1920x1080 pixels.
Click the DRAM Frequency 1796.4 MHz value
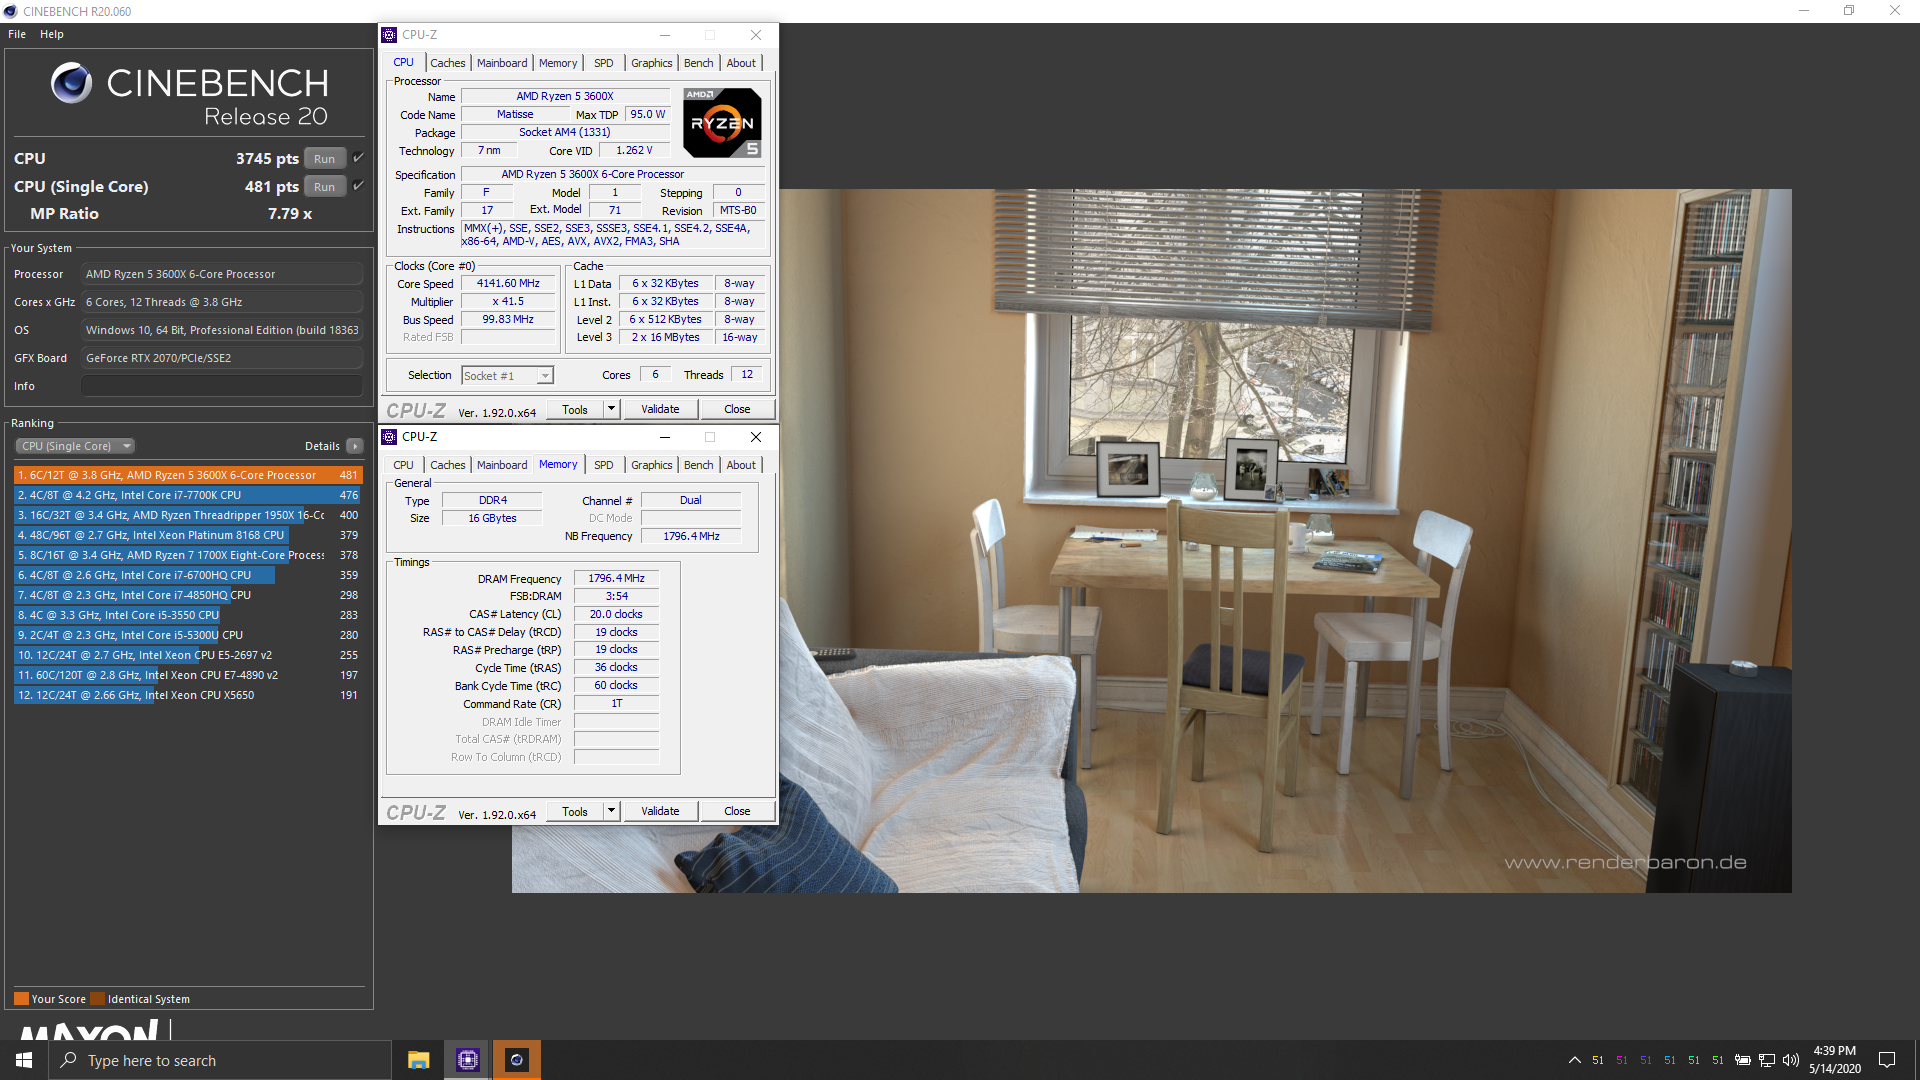(616, 579)
